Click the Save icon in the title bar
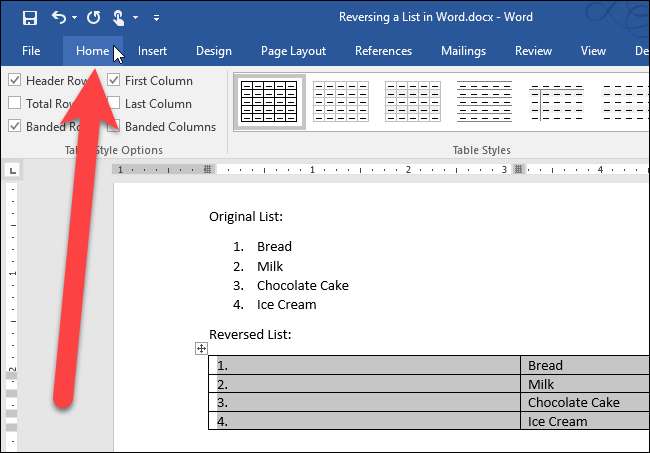The image size is (650, 453). pyautogui.click(x=30, y=17)
